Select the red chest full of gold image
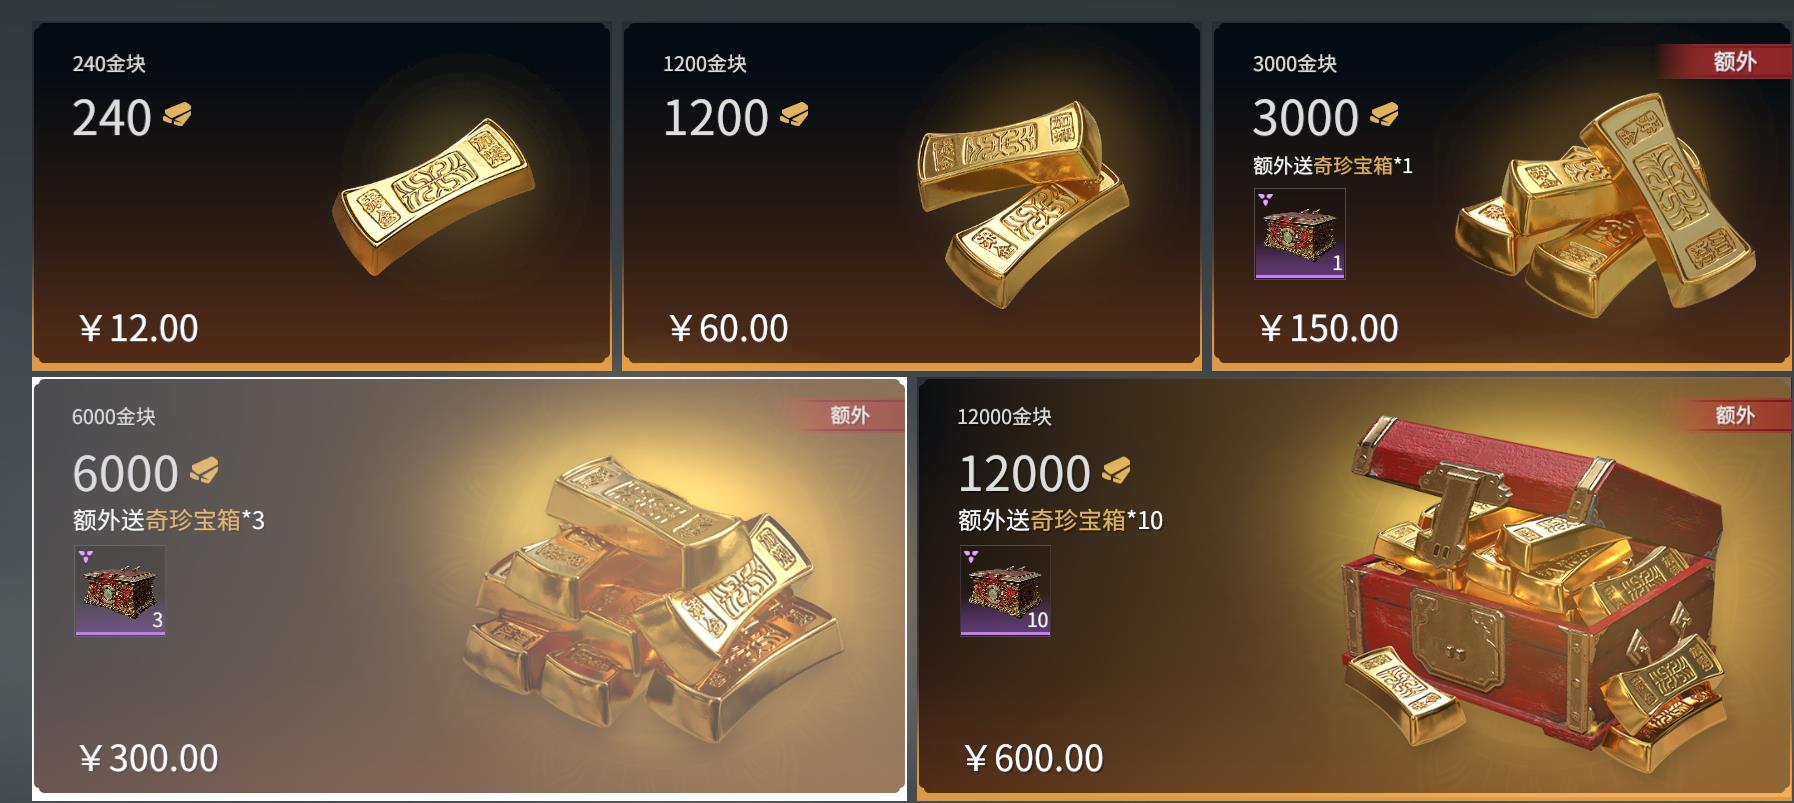The width and height of the screenshot is (1794, 803). point(1535,592)
